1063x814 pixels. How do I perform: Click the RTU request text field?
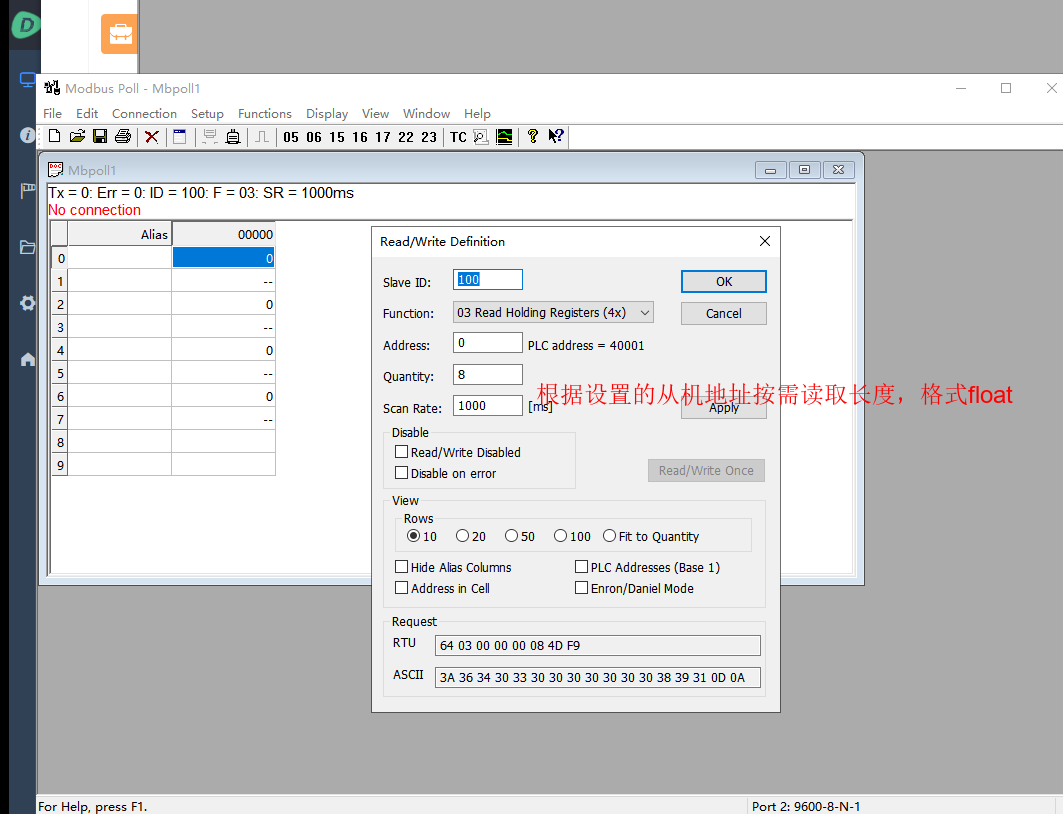tap(597, 645)
